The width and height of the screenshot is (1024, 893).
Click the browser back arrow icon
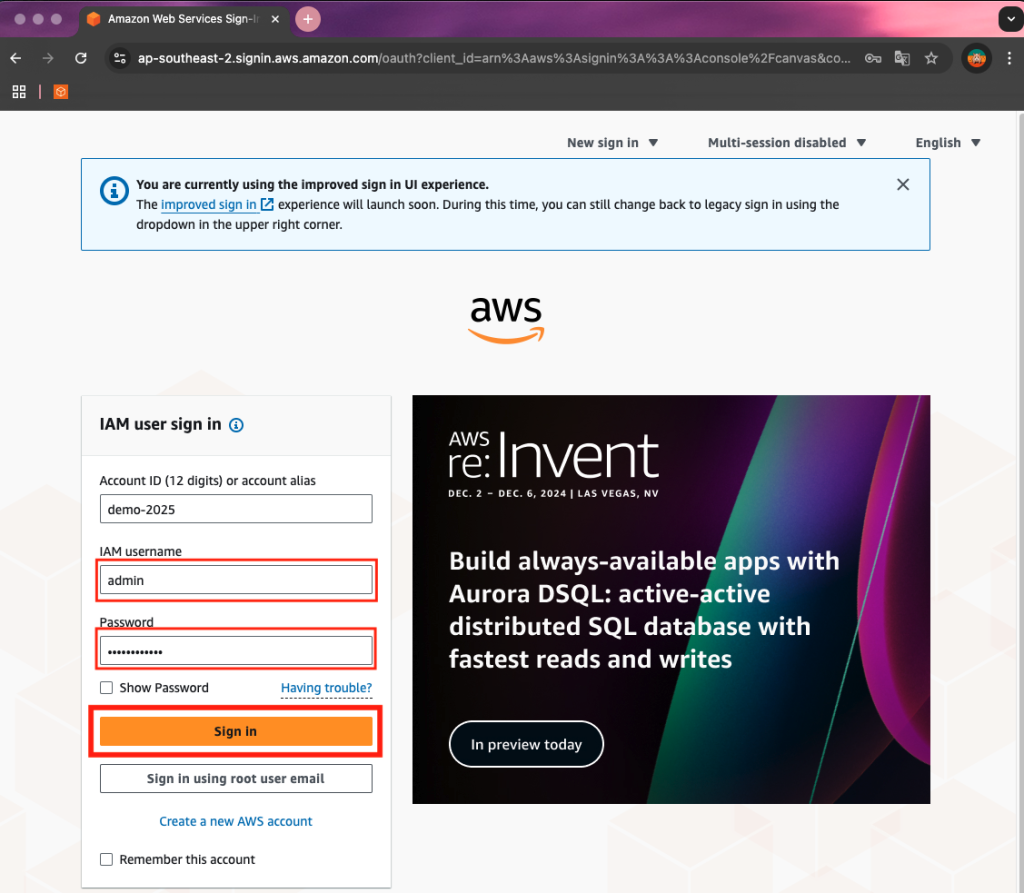(16, 58)
